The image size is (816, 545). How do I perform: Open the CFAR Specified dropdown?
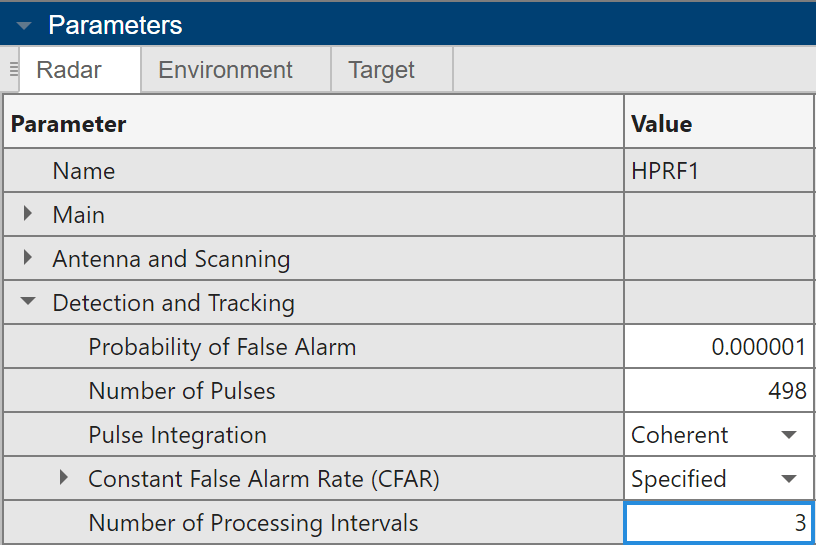pyautogui.click(x=789, y=479)
